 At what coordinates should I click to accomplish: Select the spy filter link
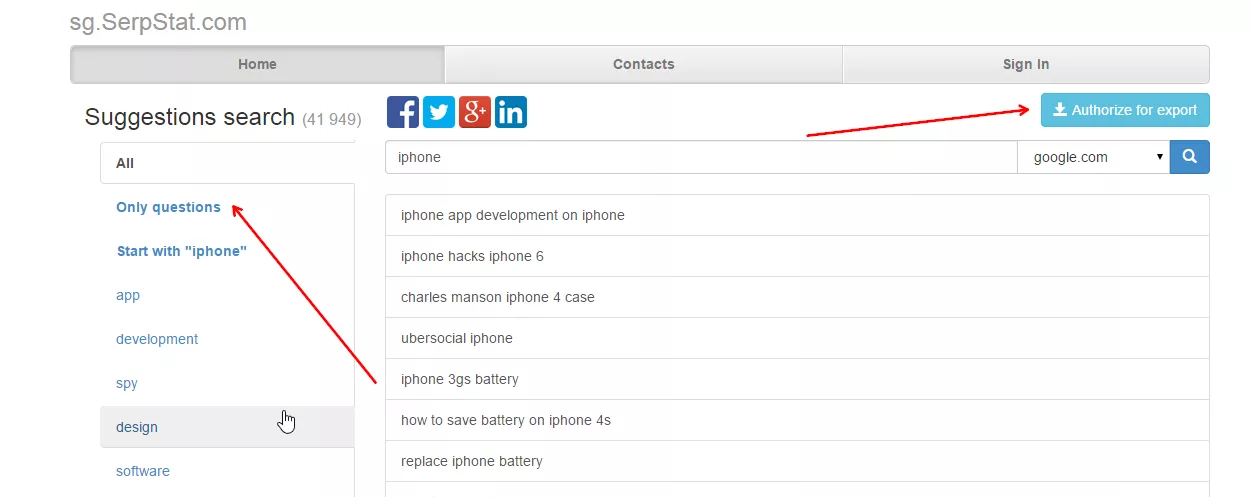point(127,383)
